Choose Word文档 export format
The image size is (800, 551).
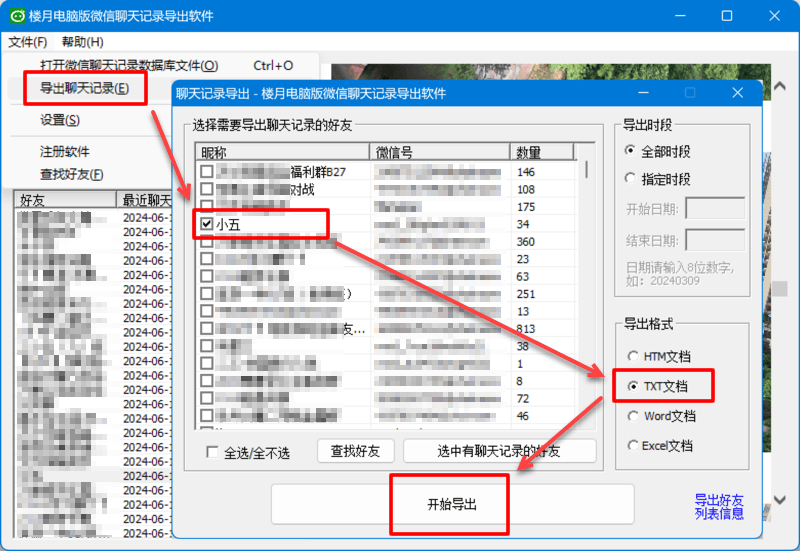[x=632, y=416]
